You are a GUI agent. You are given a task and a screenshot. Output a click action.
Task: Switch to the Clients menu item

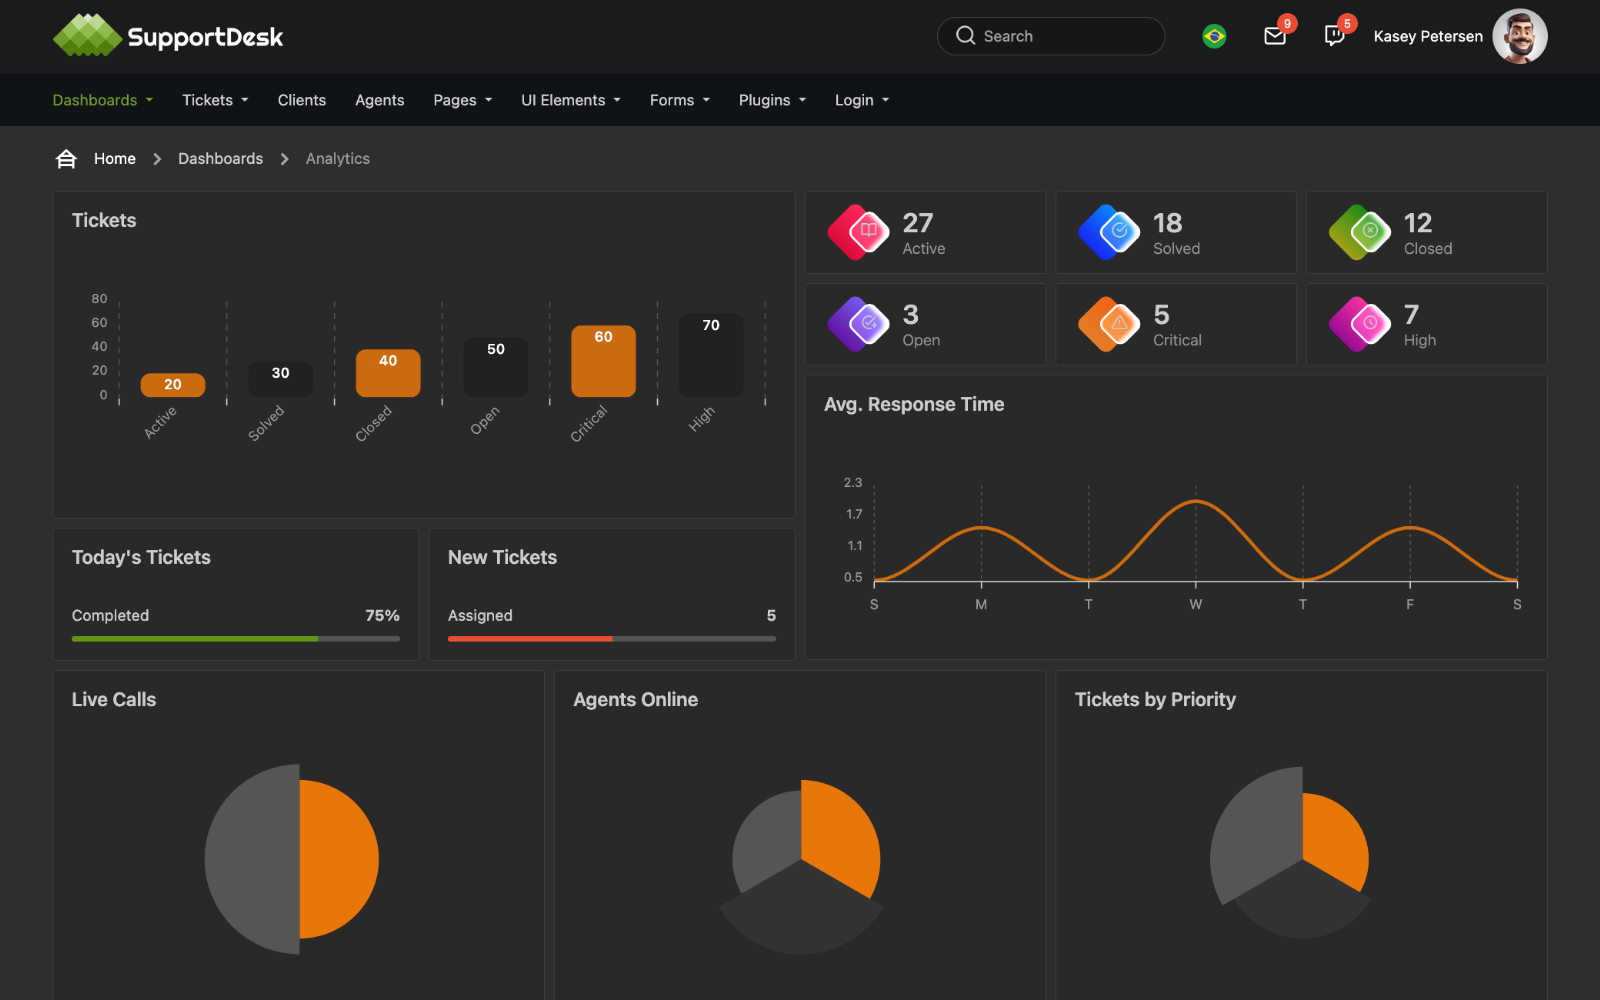[x=301, y=100]
